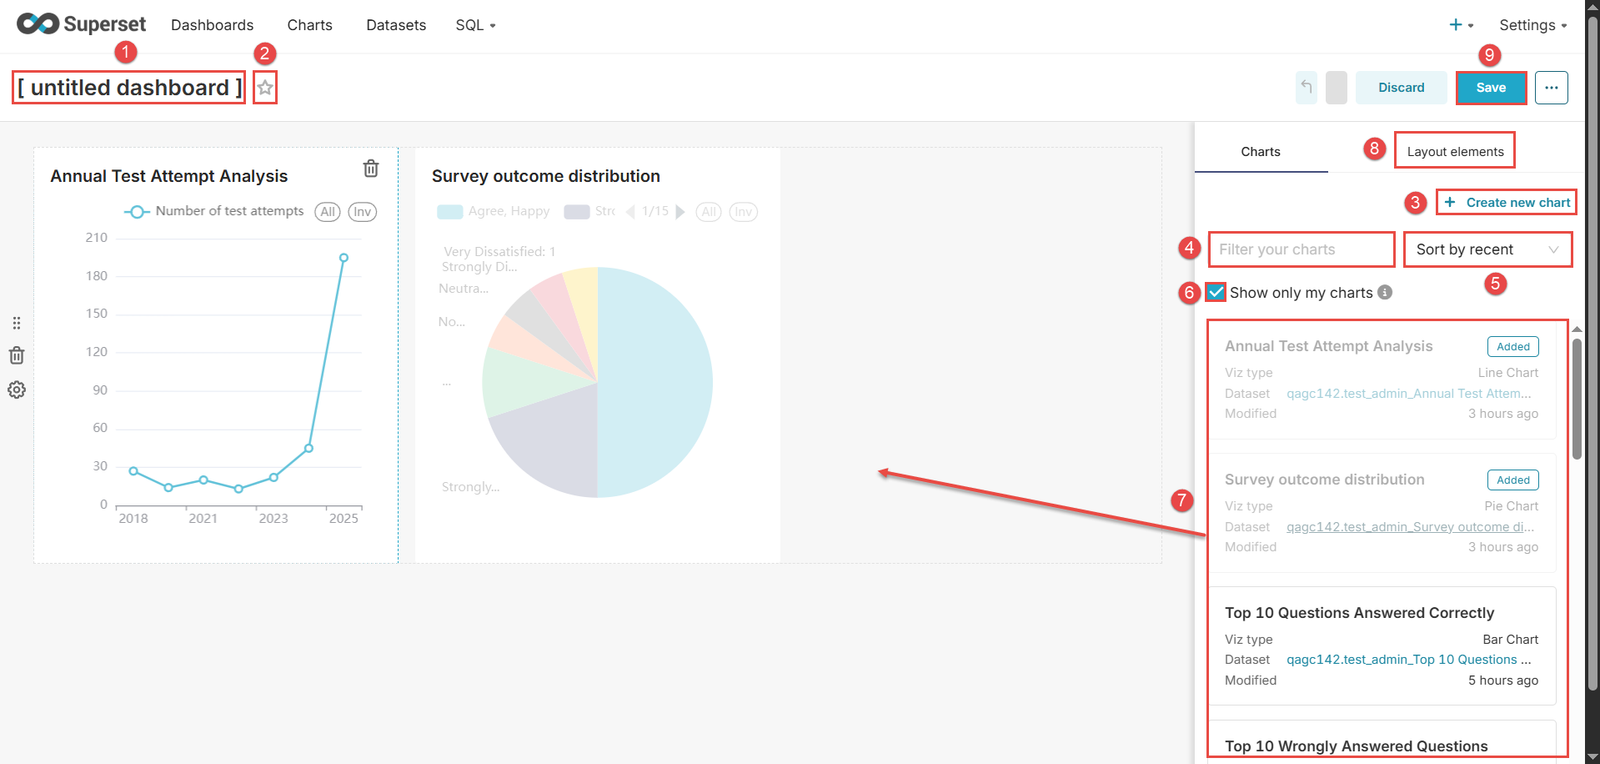Screen dimensions: 1600x764
Task: Click the Filter your charts input field
Action: [x=1300, y=250]
